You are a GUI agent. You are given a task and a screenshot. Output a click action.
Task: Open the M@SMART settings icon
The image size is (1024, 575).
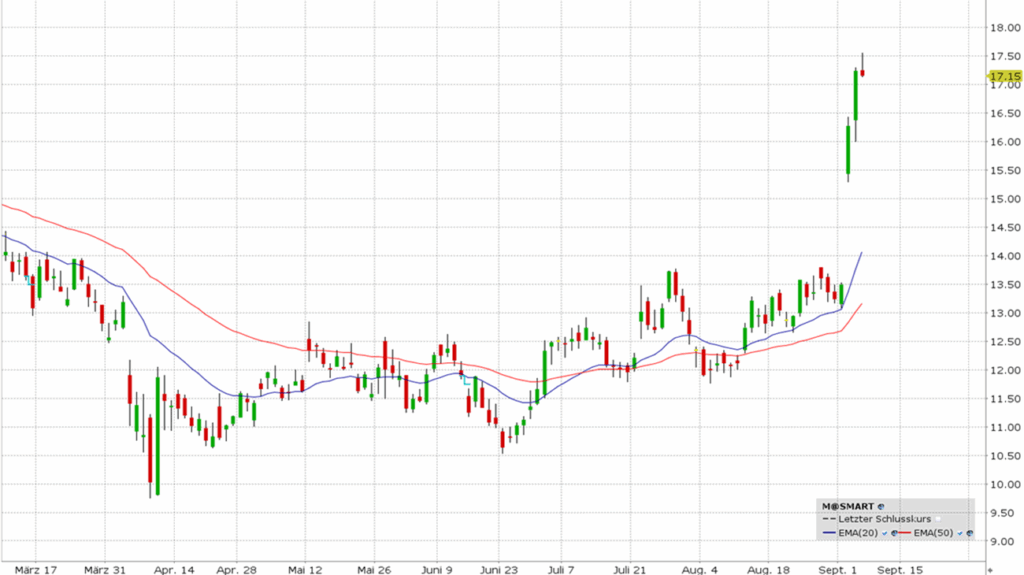point(881,506)
